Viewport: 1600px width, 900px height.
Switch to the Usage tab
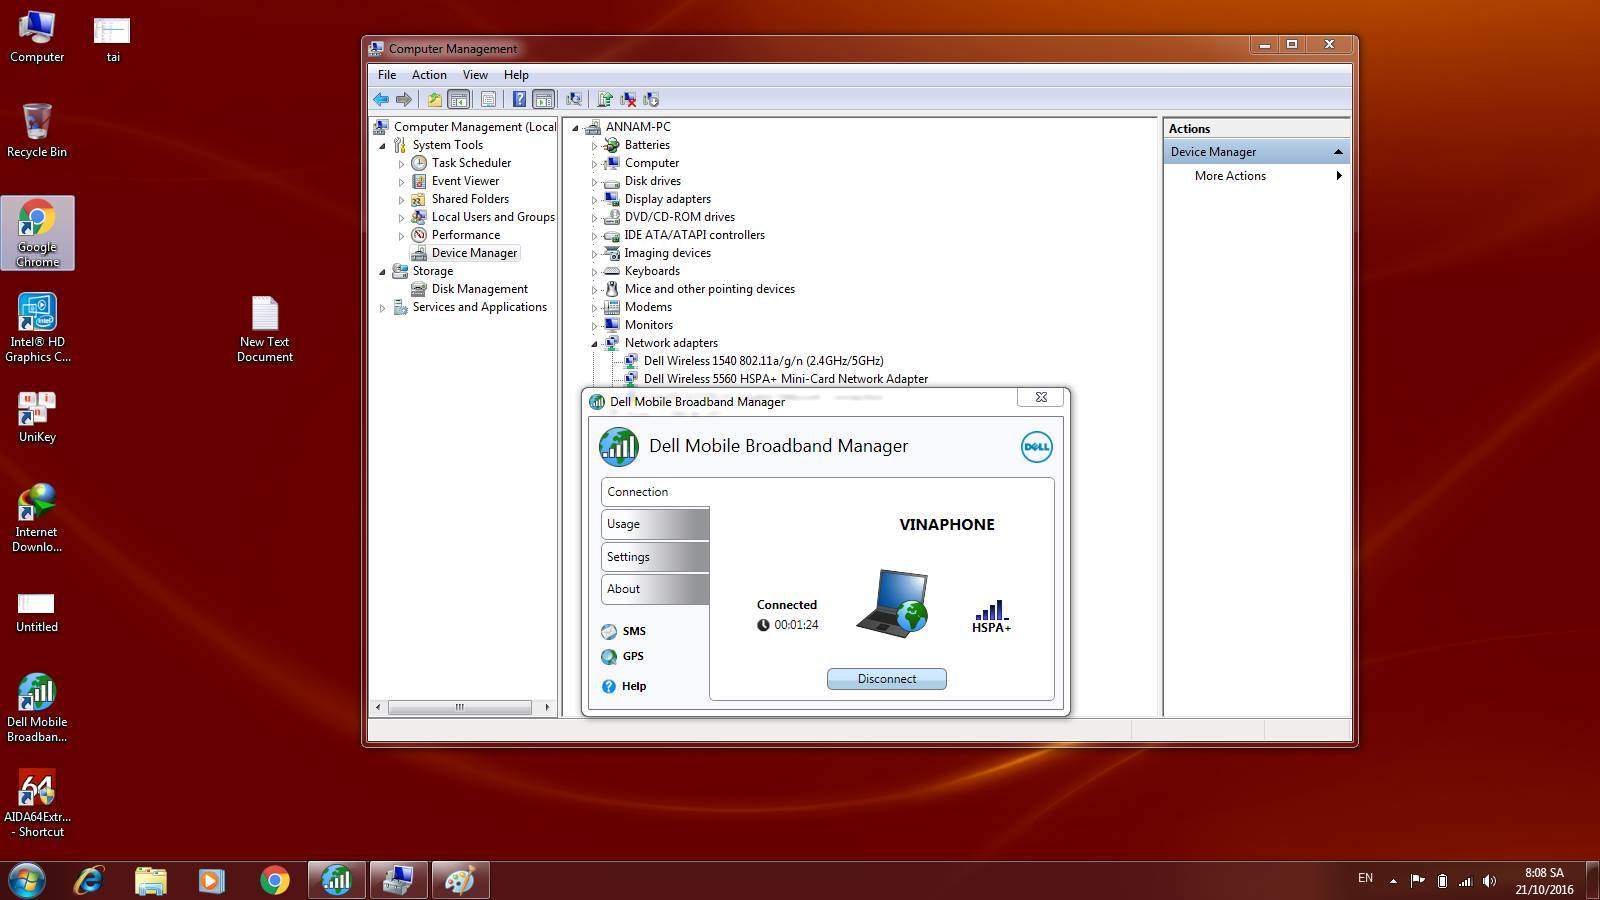(655, 524)
